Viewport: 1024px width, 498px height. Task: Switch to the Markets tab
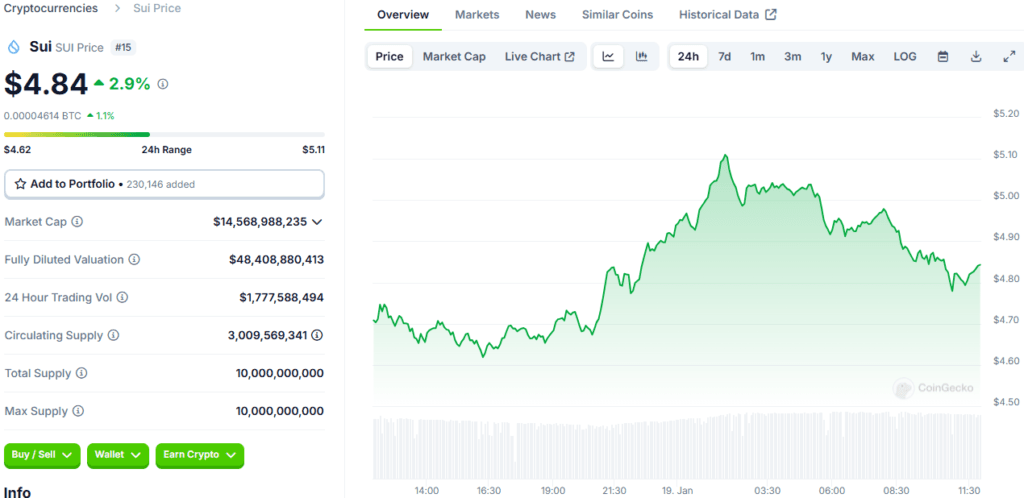(x=477, y=14)
